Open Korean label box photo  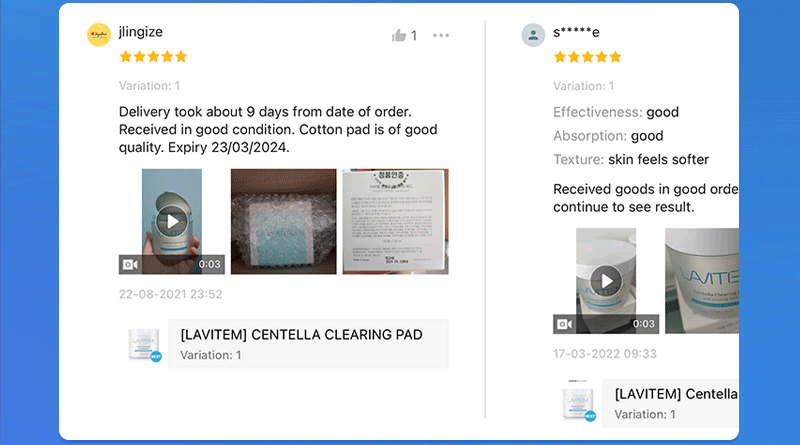(x=395, y=221)
